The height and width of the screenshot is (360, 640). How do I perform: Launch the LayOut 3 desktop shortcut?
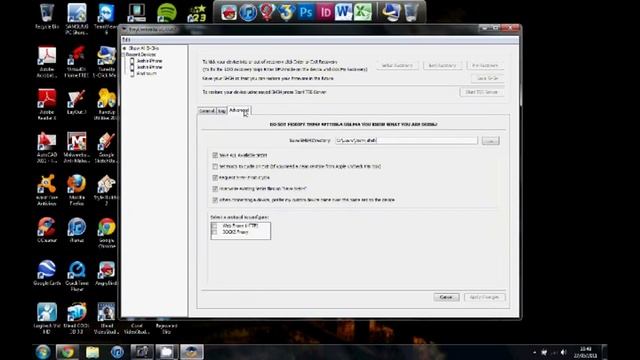tap(77, 101)
